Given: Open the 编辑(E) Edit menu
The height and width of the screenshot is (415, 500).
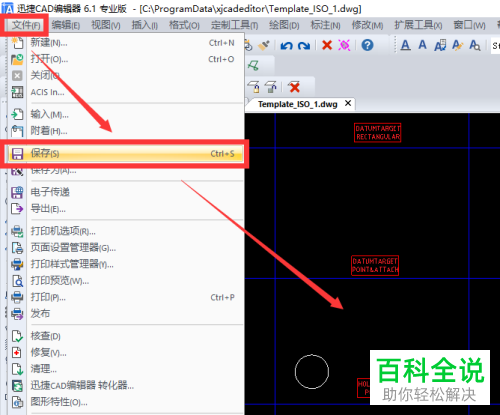Looking at the screenshot, I should pyautogui.click(x=66, y=25).
